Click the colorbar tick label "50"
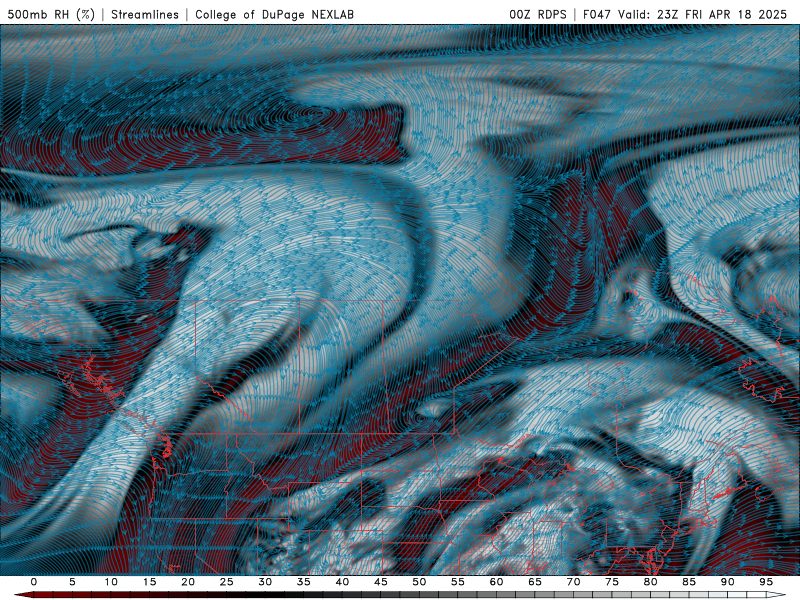 [419, 582]
